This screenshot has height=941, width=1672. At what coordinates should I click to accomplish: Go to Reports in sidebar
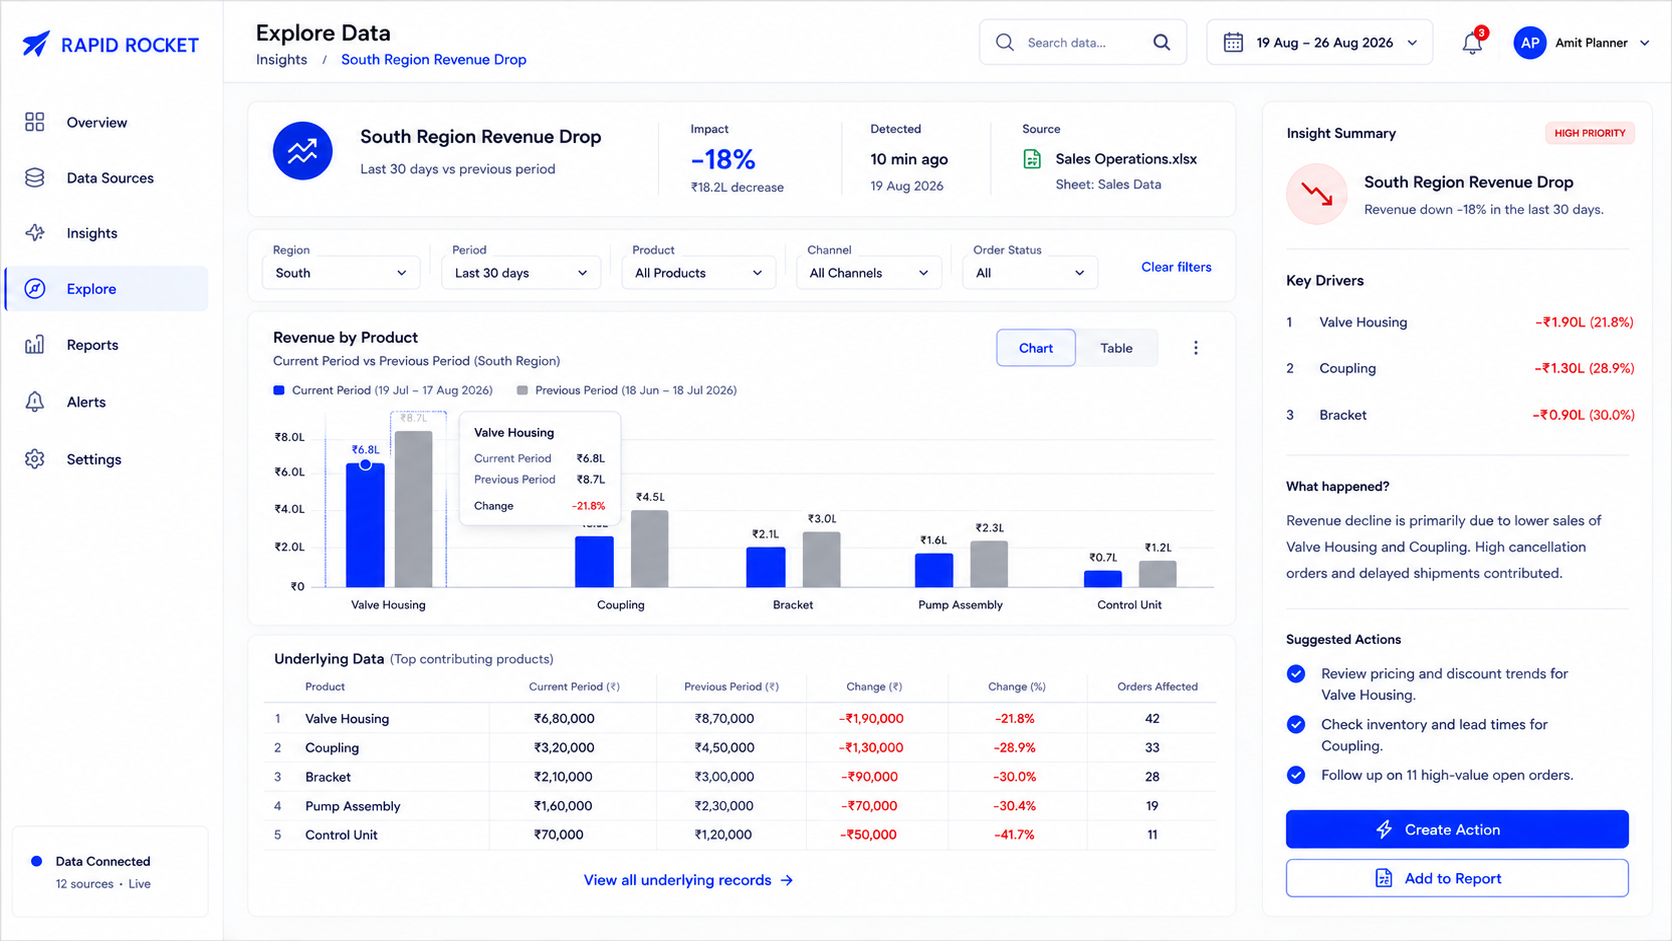point(107,345)
